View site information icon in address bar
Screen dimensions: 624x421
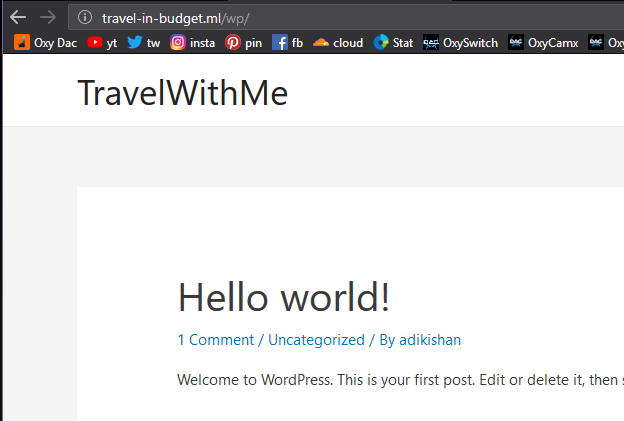click(85, 17)
